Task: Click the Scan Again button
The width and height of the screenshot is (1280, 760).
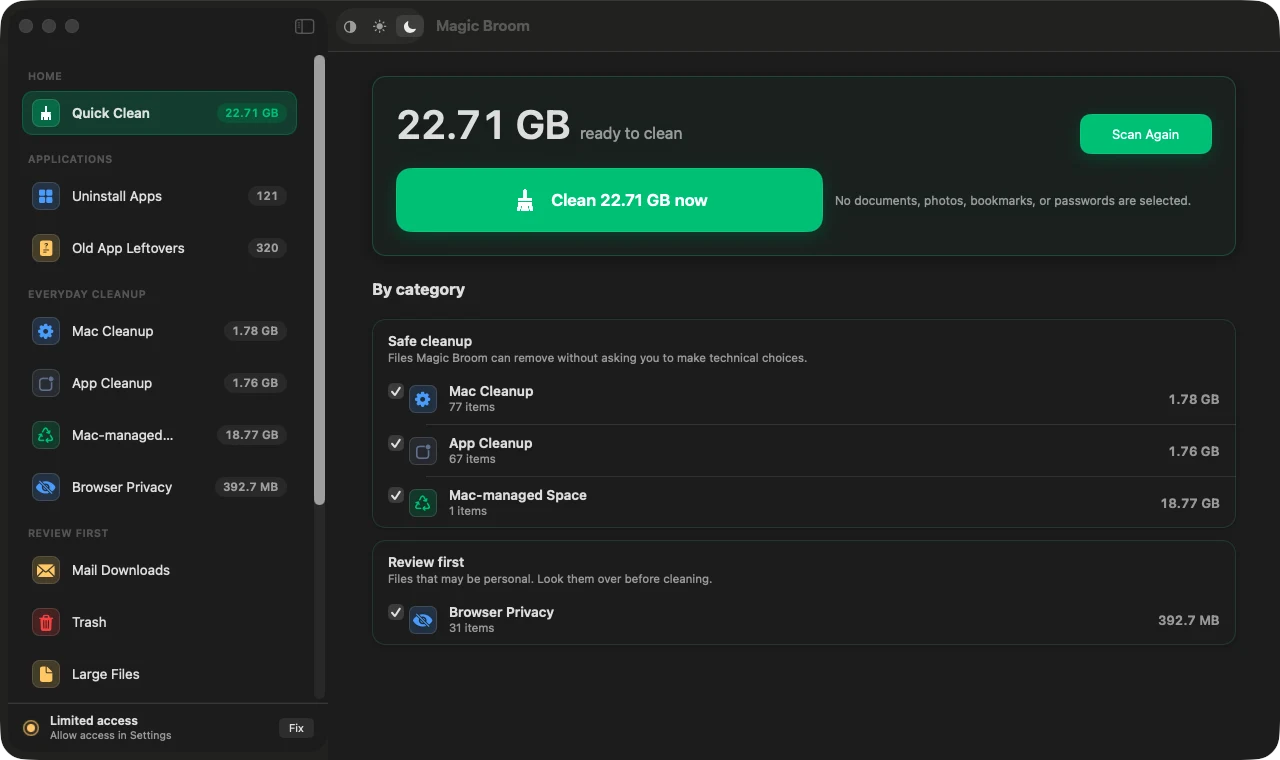Action: tap(1145, 134)
